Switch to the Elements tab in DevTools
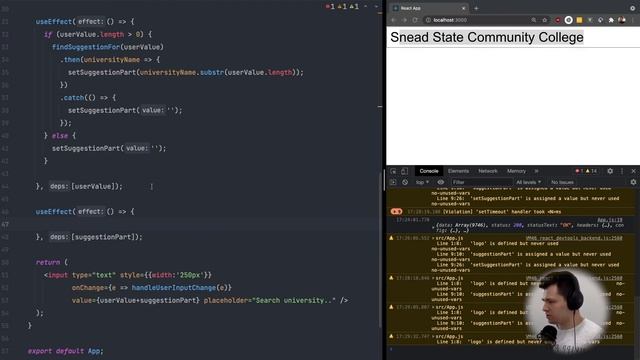640x360 pixels. point(458,171)
